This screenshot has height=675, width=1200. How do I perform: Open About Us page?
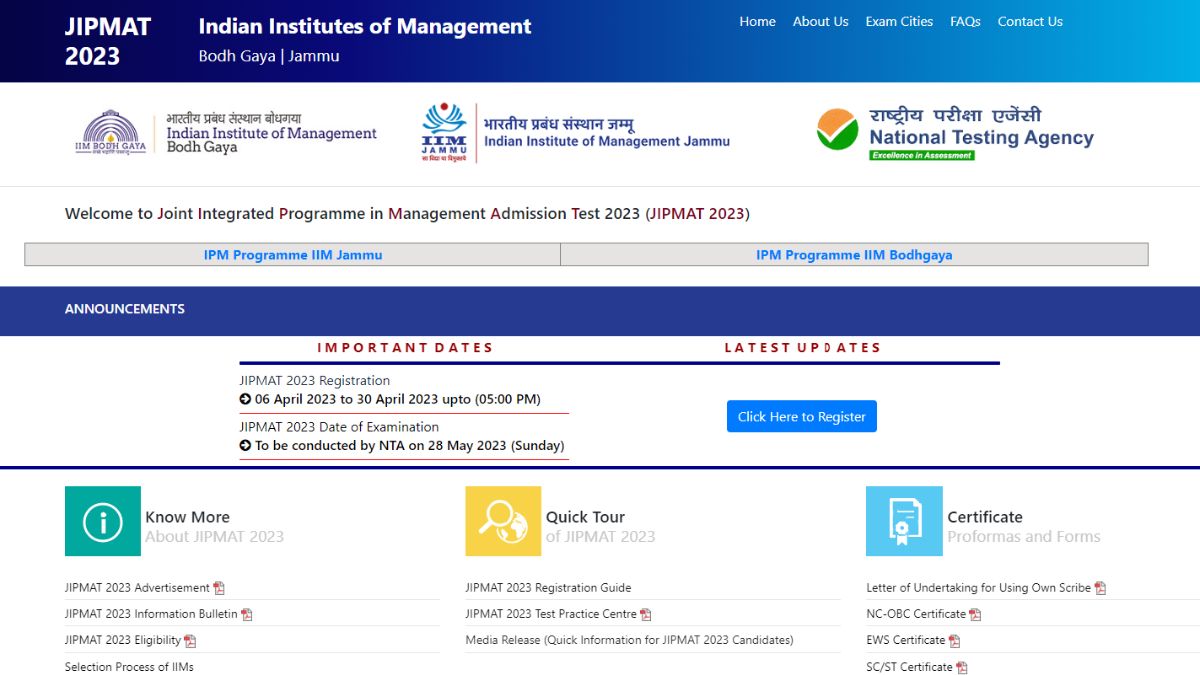click(x=820, y=21)
